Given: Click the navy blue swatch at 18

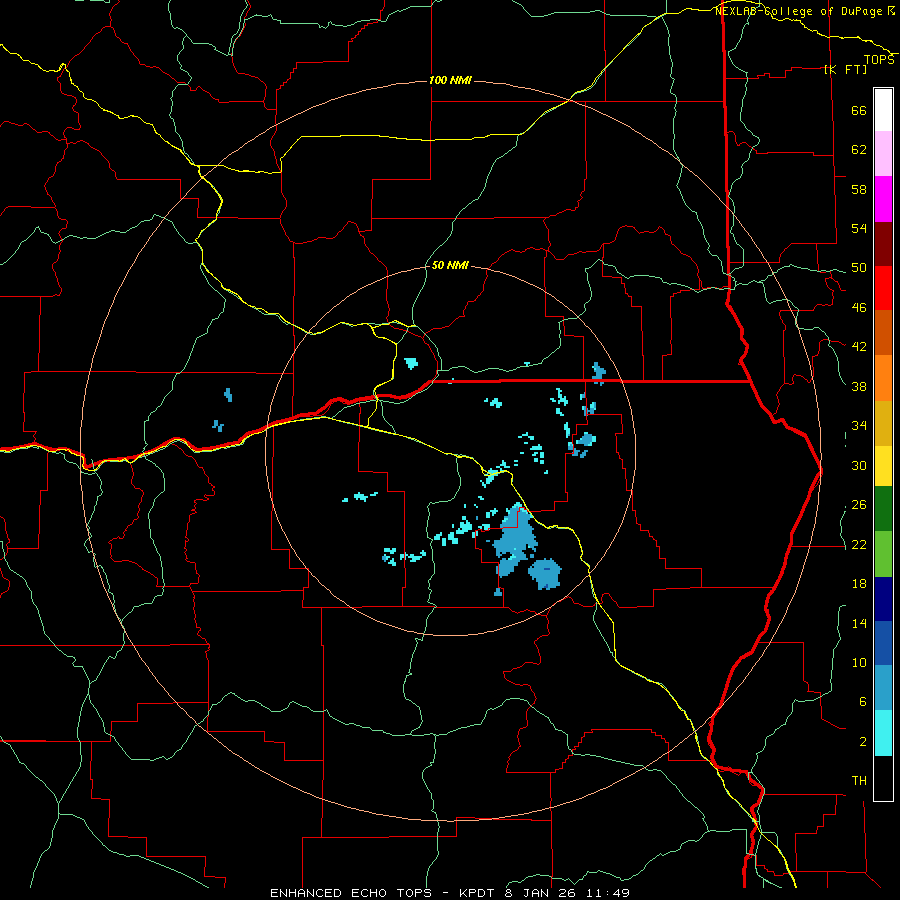Looking at the screenshot, I should (883, 599).
